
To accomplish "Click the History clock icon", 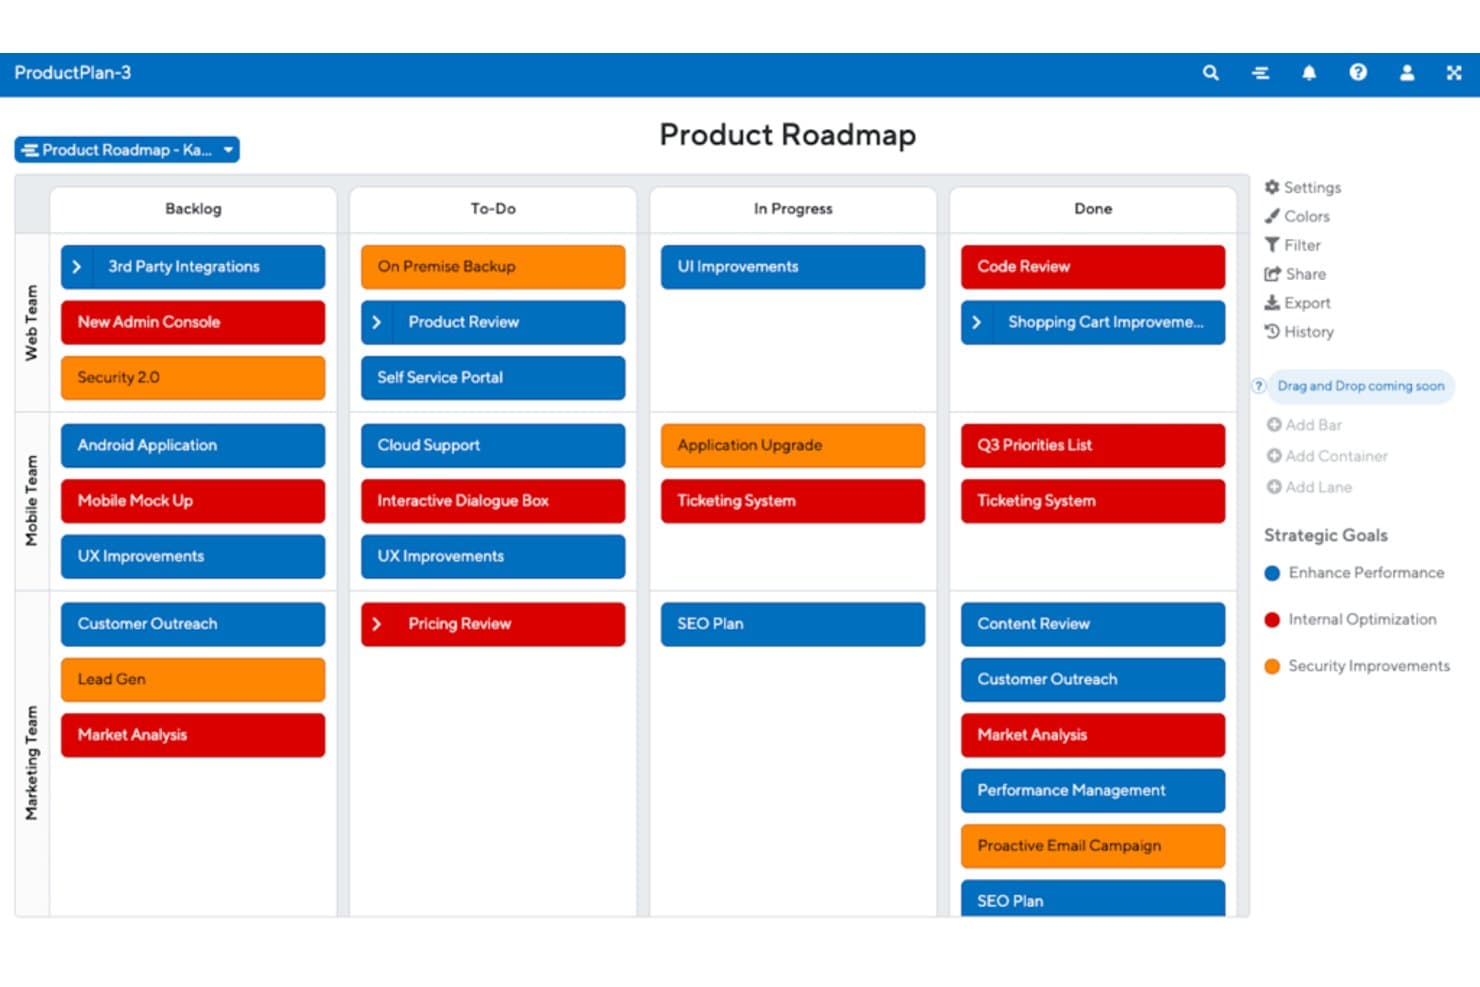I will pyautogui.click(x=1272, y=331).
